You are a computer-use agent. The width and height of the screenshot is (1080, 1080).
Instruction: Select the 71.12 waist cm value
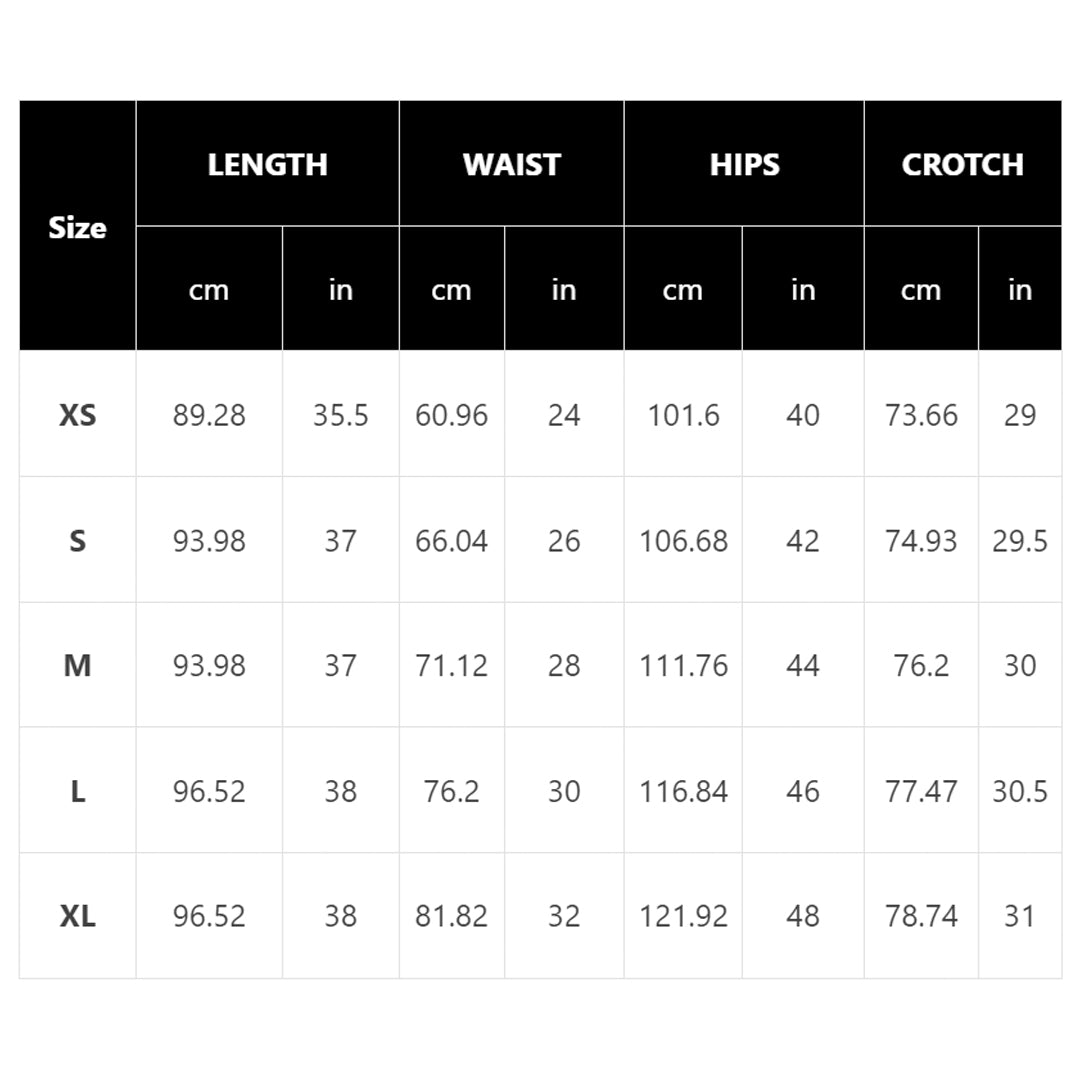click(452, 666)
